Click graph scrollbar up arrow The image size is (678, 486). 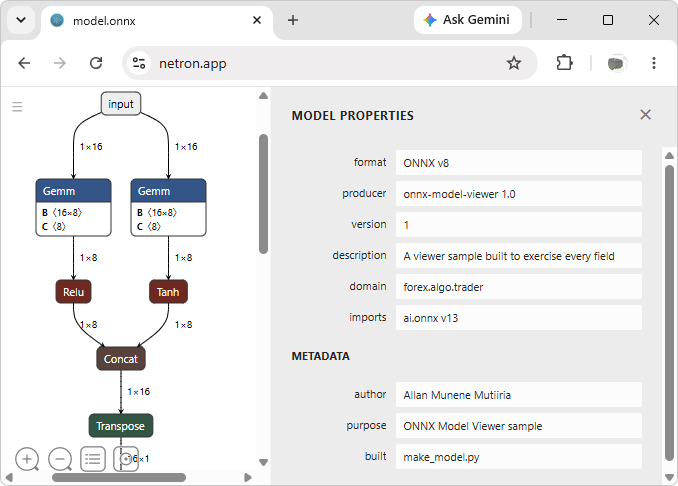pyautogui.click(x=263, y=96)
